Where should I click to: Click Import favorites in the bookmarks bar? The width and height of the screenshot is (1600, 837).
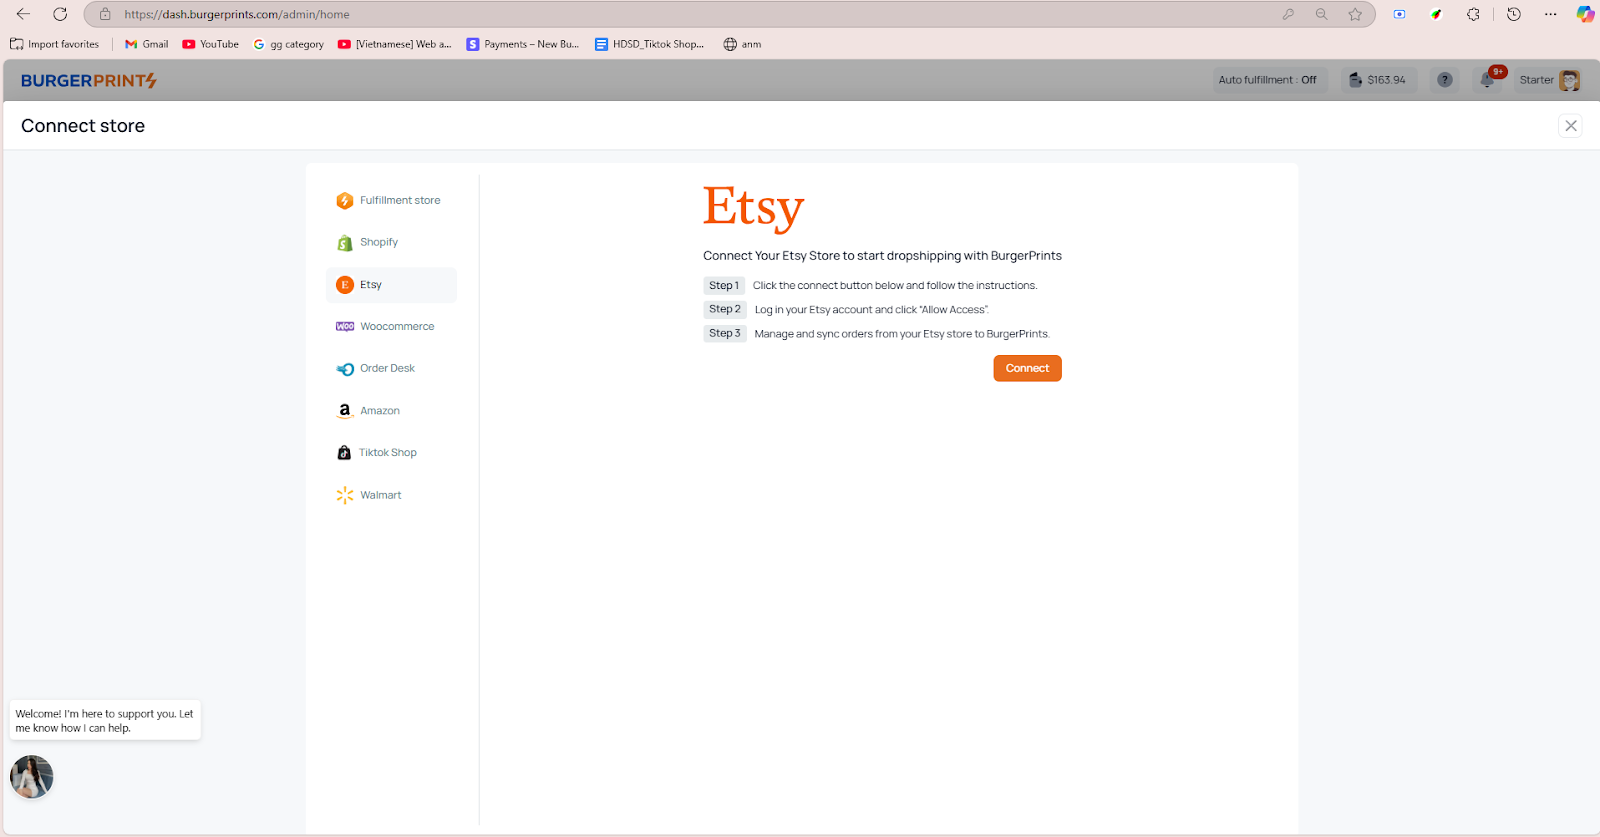tap(55, 44)
